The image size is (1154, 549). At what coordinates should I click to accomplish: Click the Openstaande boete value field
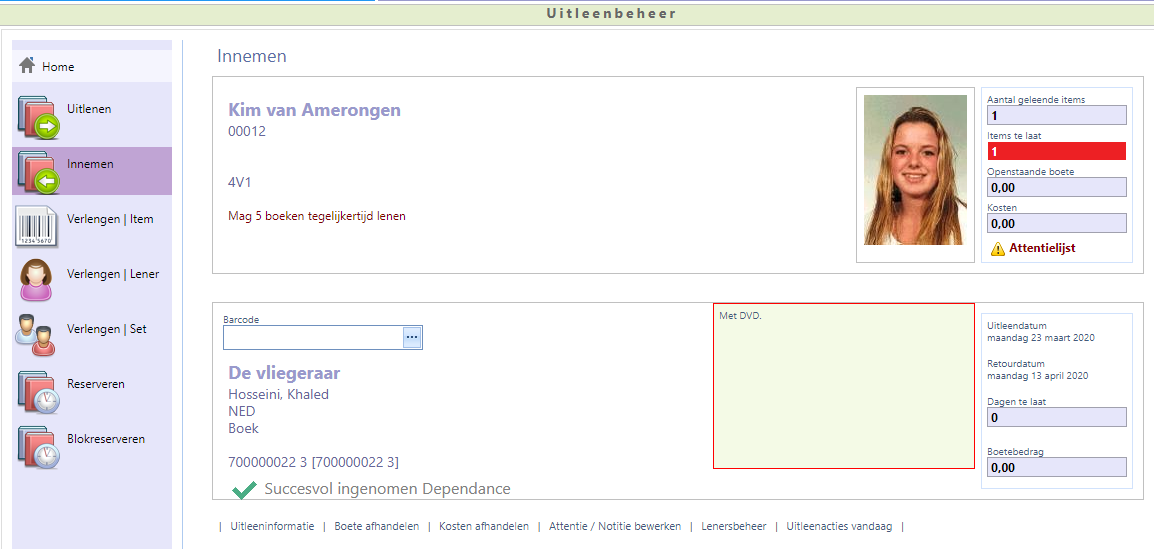[x=1057, y=187]
